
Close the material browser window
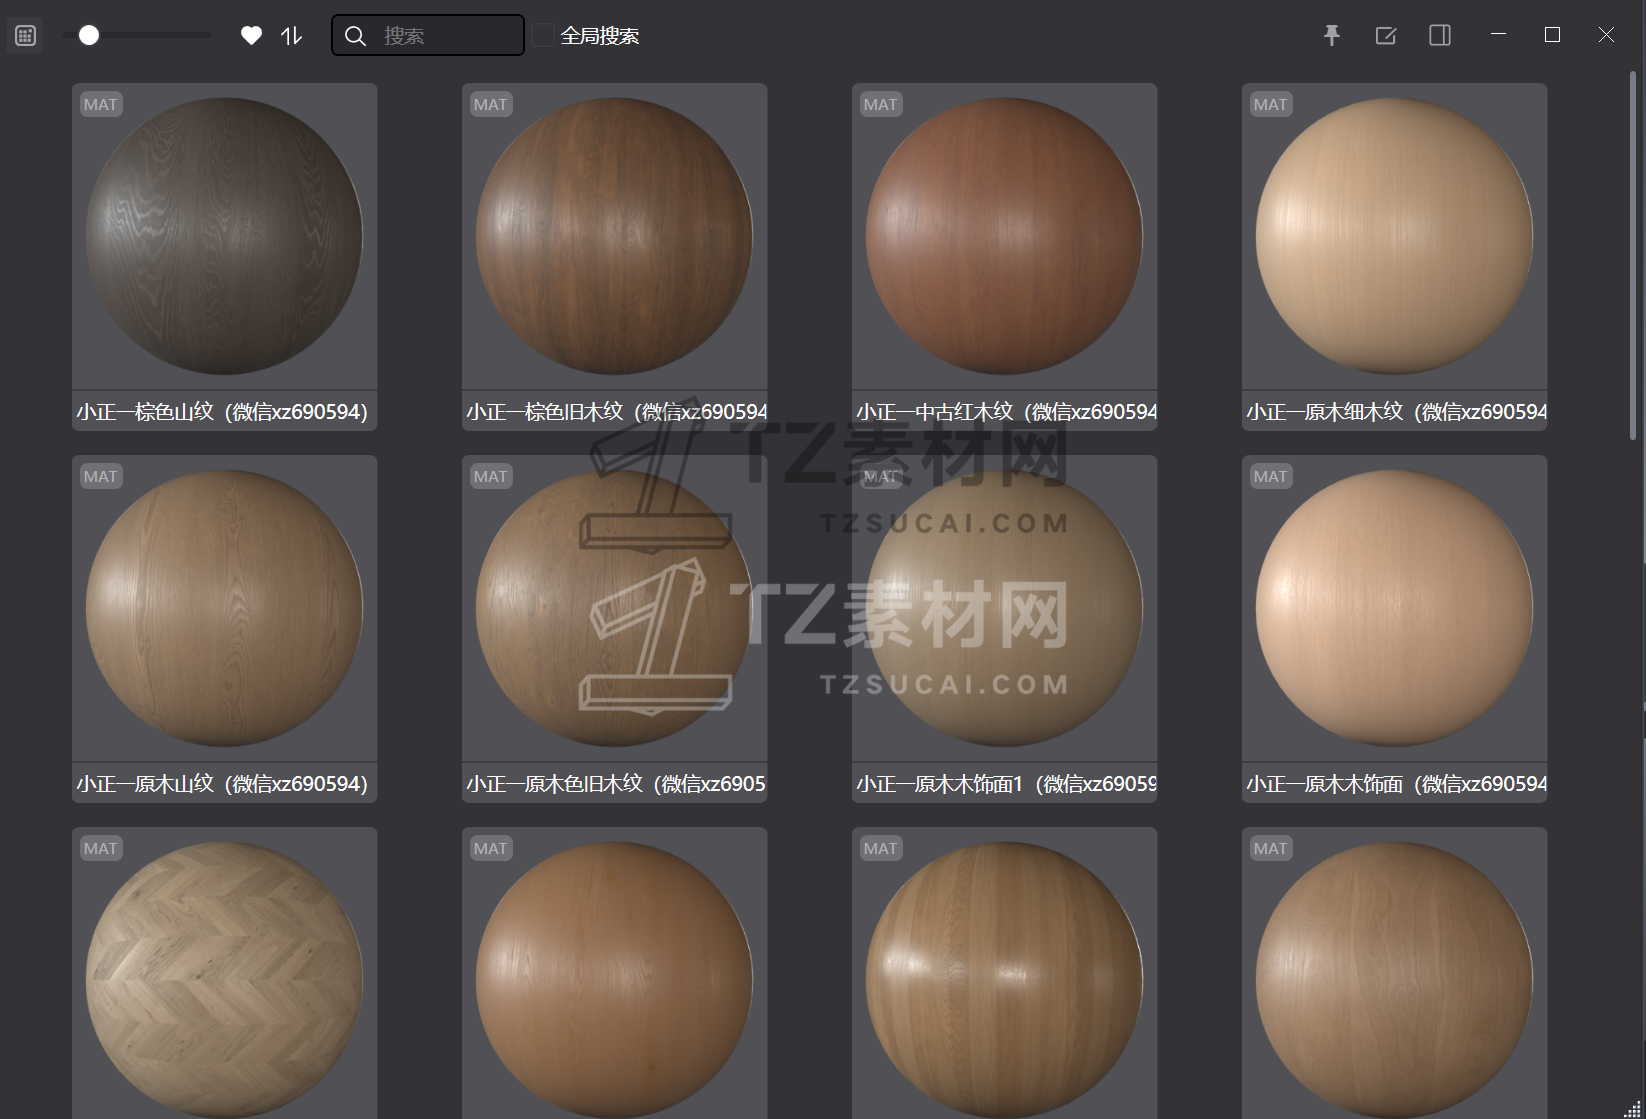1606,35
